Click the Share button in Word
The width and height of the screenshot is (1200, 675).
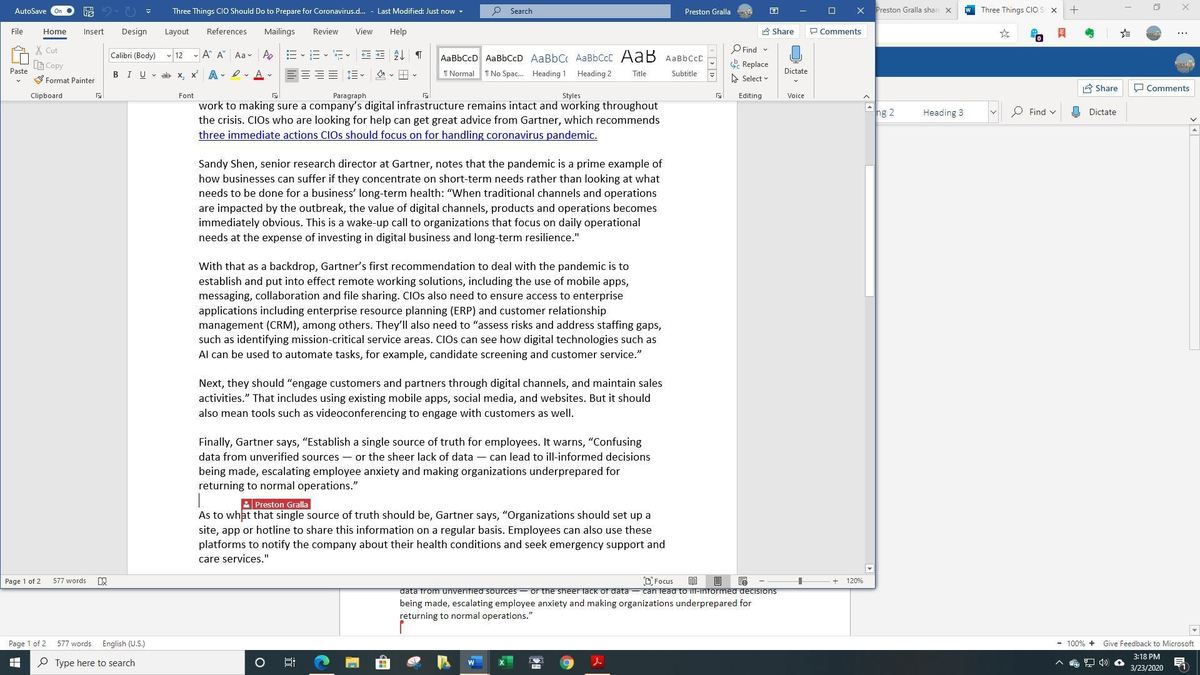click(x=778, y=31)
